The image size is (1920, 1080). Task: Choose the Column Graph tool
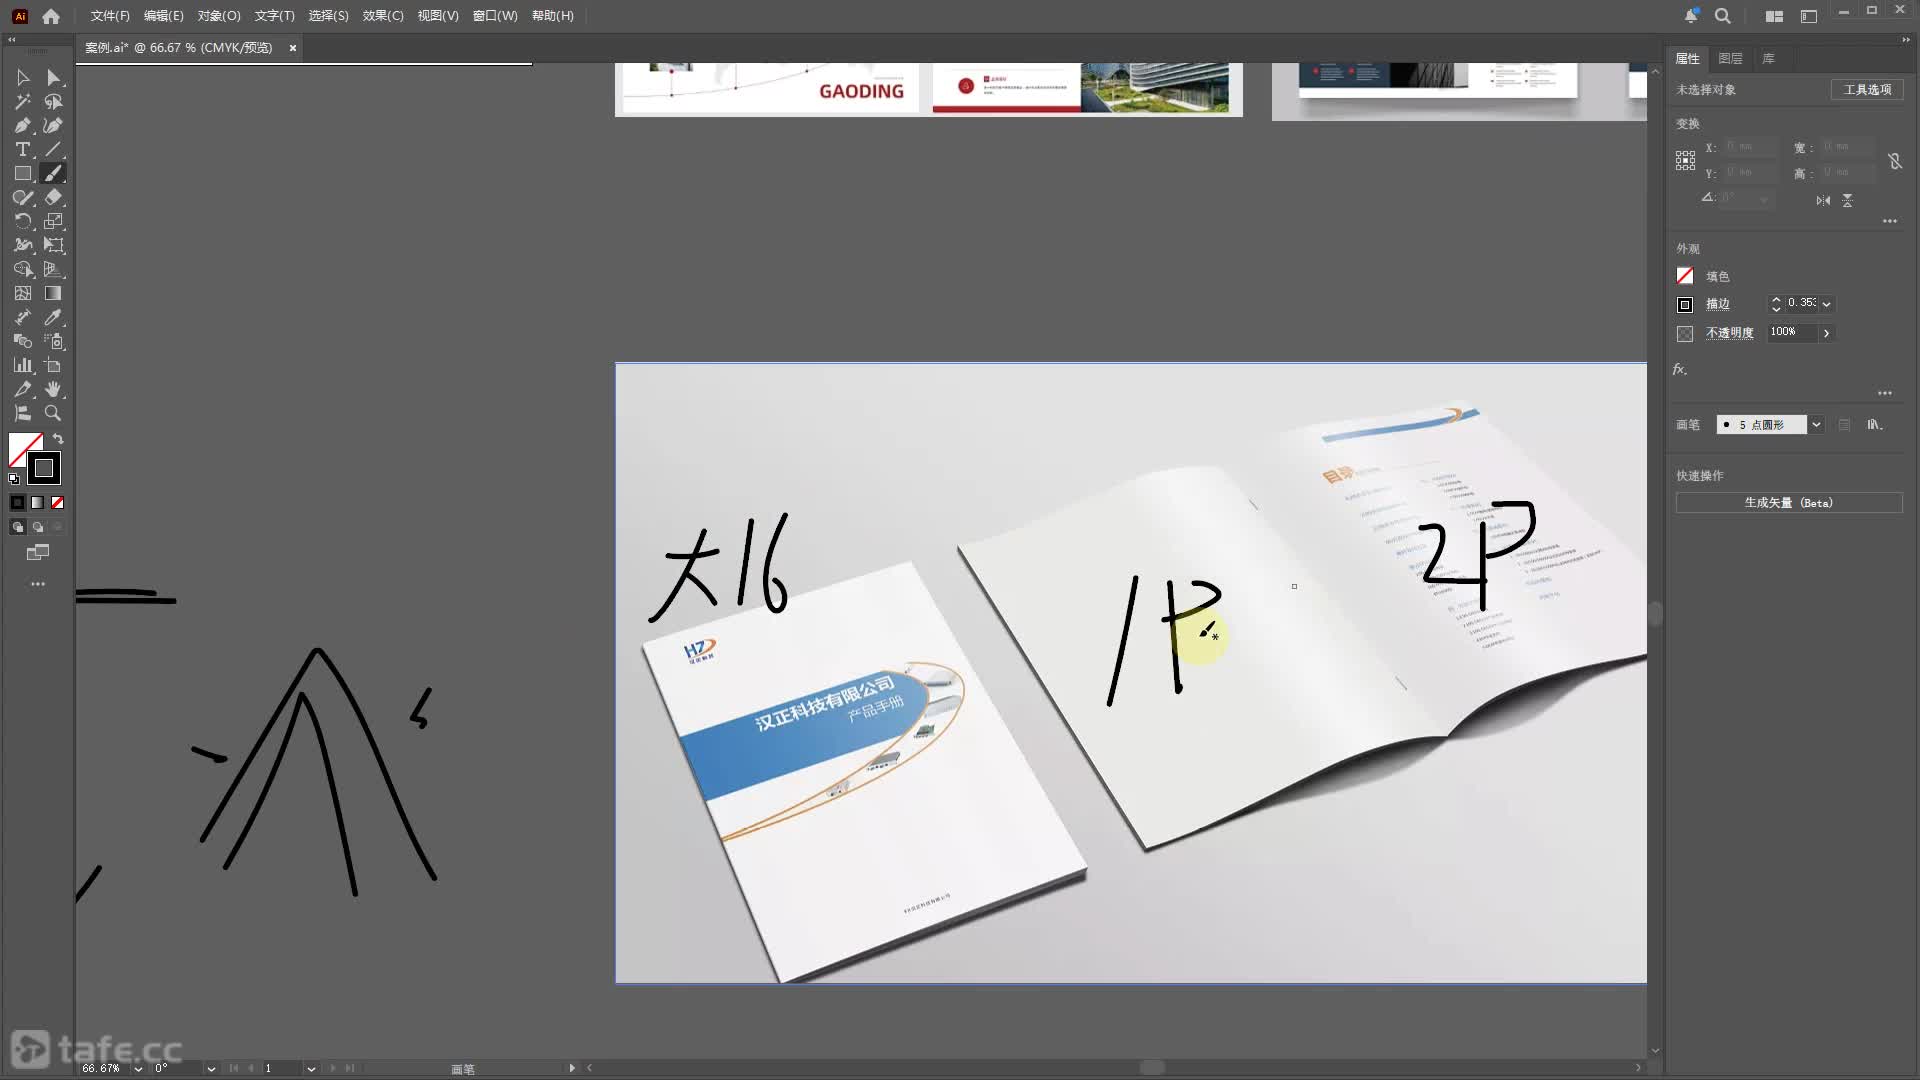(23, 366)
